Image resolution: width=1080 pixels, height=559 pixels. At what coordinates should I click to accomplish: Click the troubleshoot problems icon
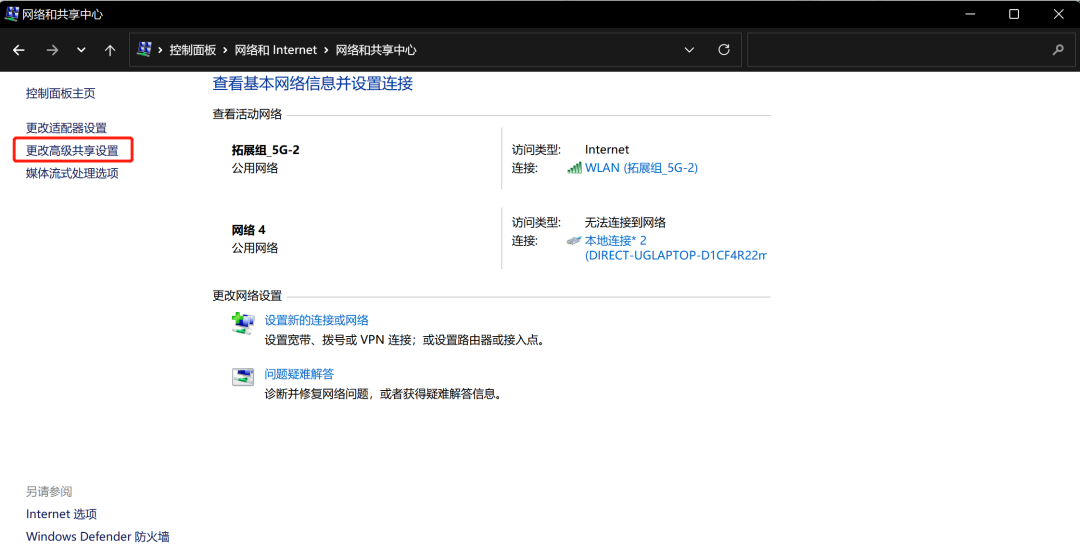coord(243,377)
